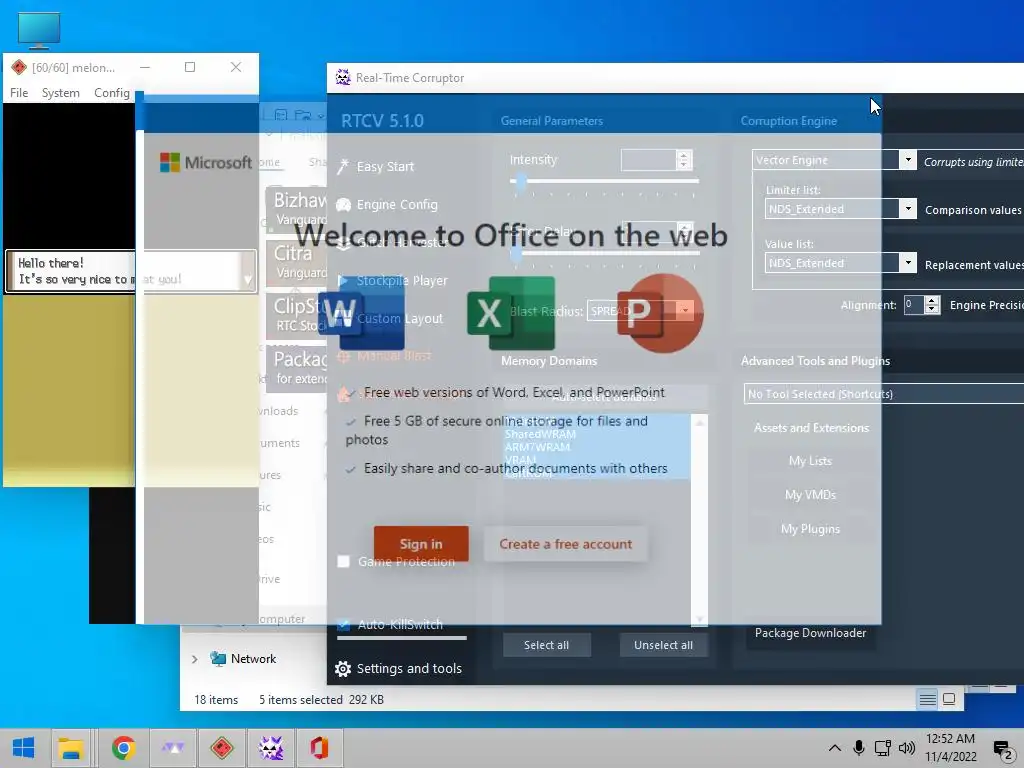The height and width of the screenshot is (768, 1024).
Task: Click the Real-Time Corruptor title bar icon
Action: (x=343, y=77)
